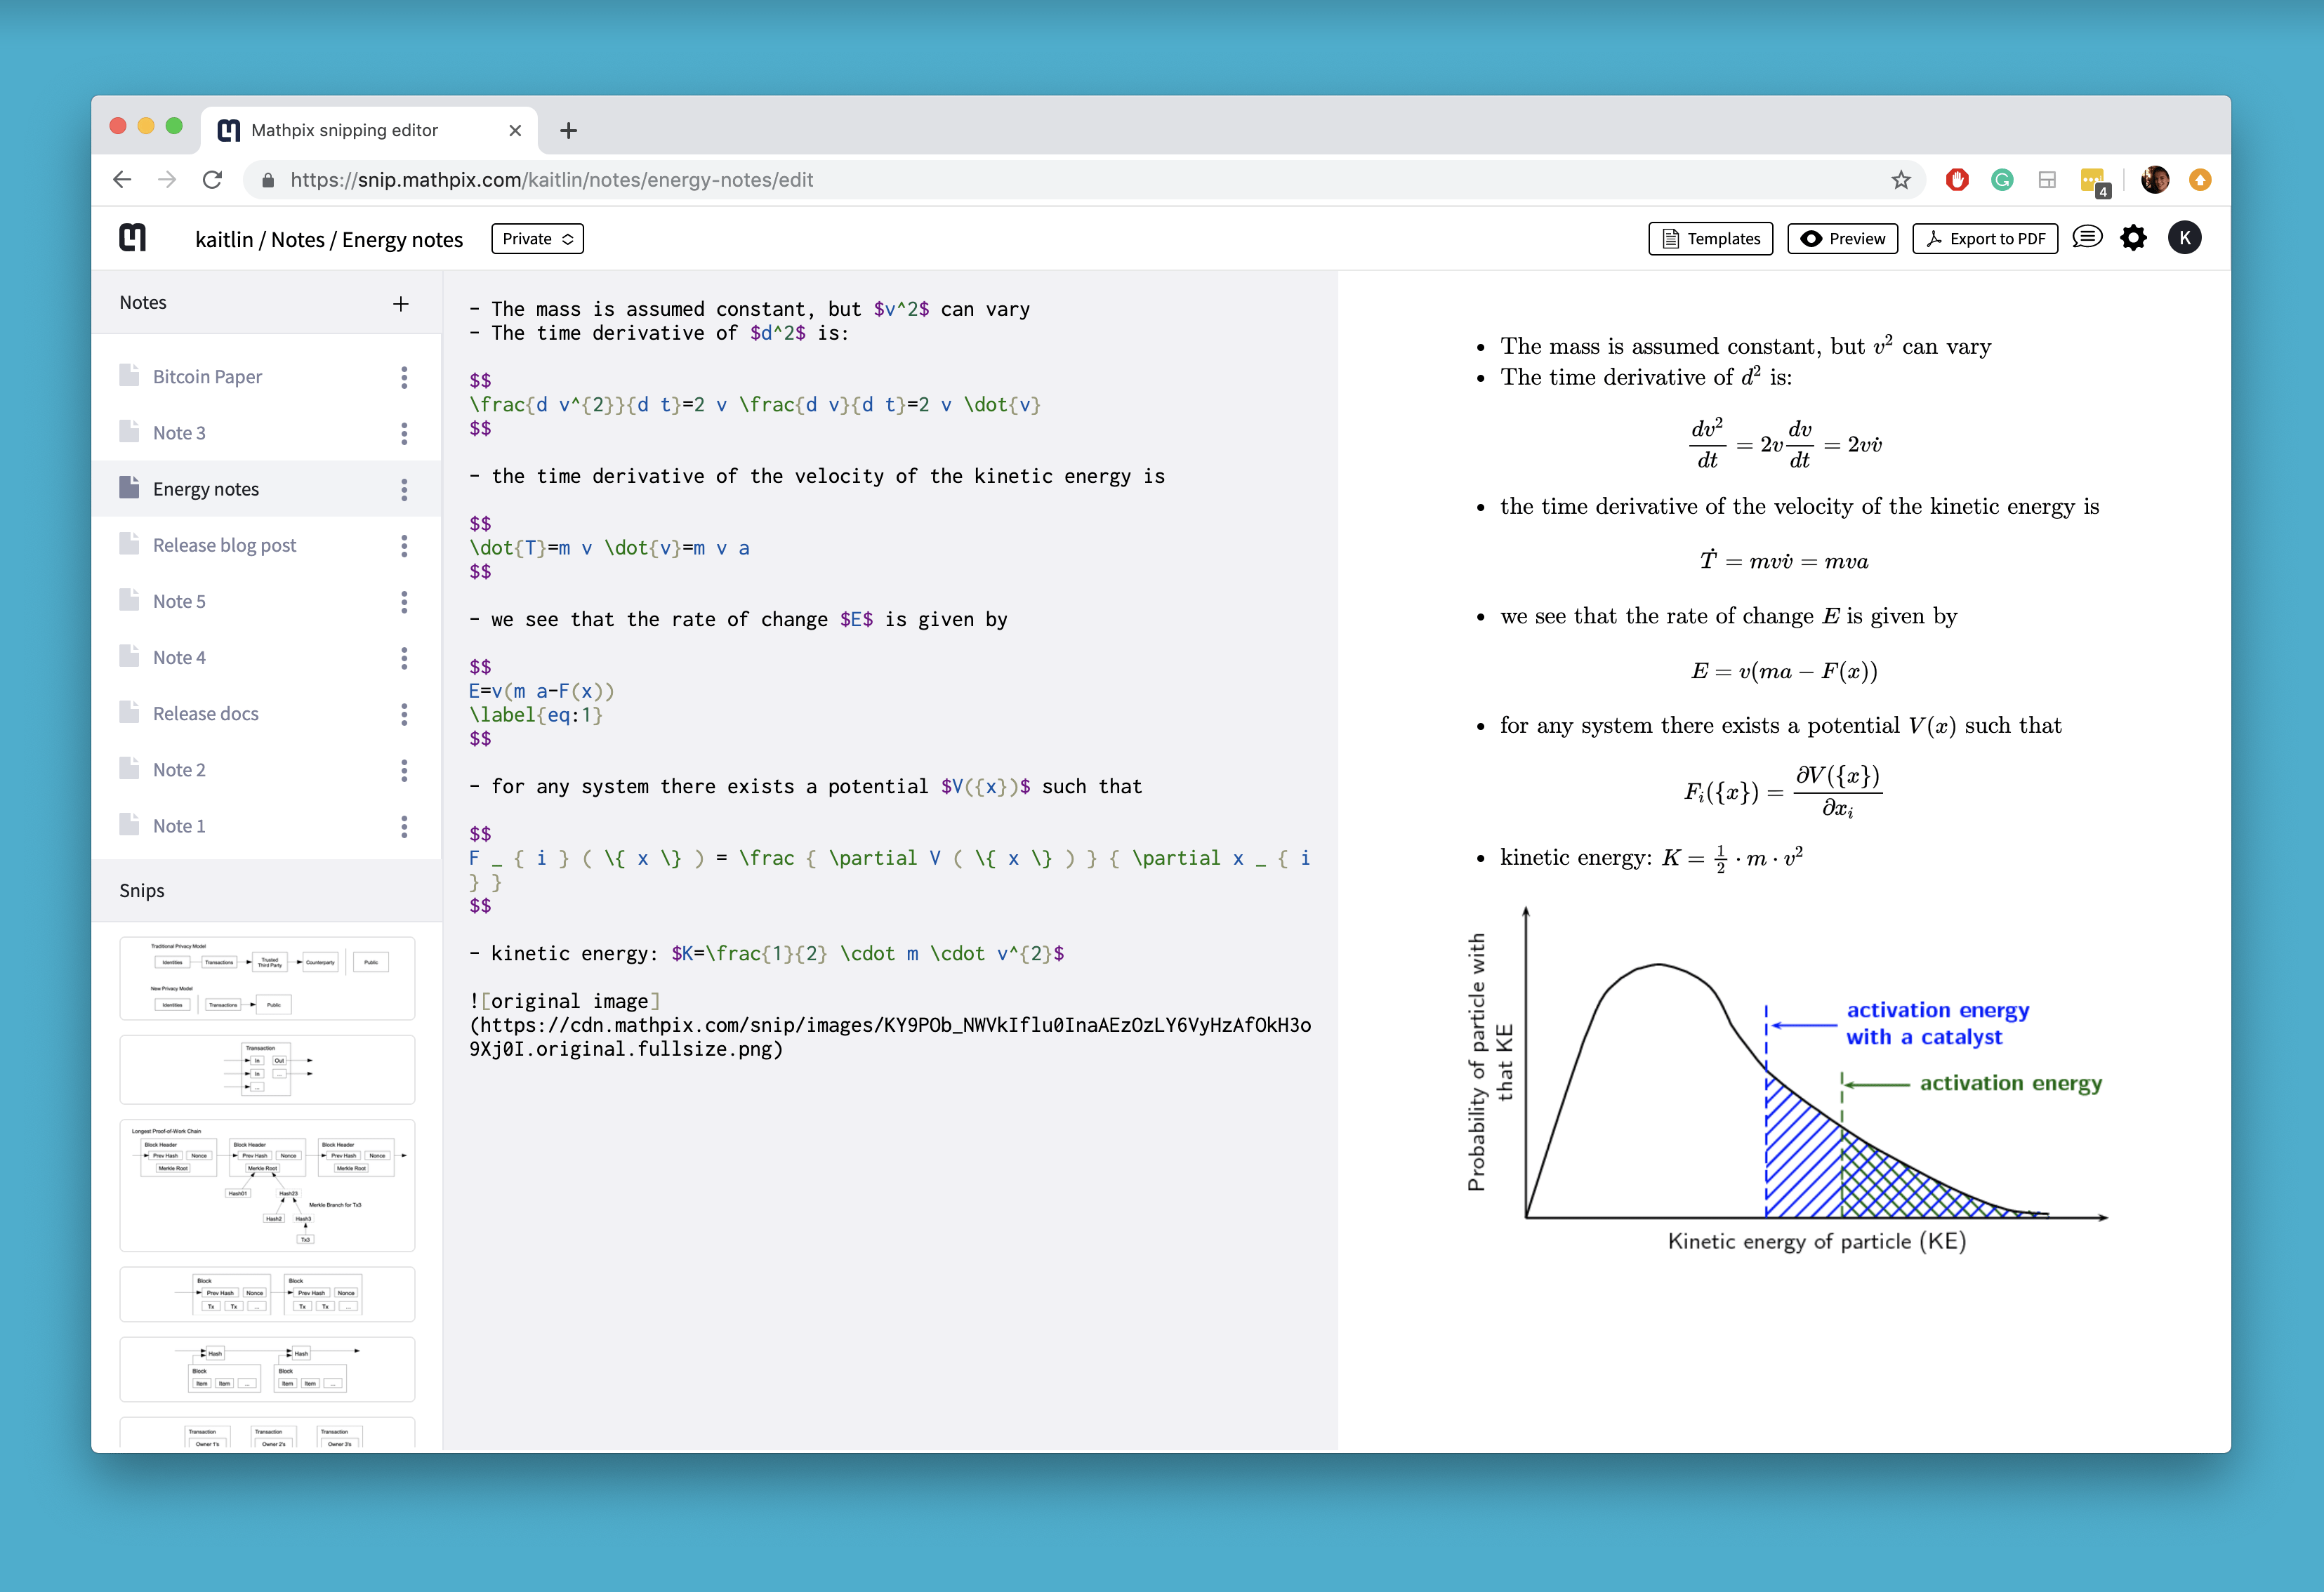Click the reload page icon
Viewport: 2324px width, 1592px height.
pos(213,179)
